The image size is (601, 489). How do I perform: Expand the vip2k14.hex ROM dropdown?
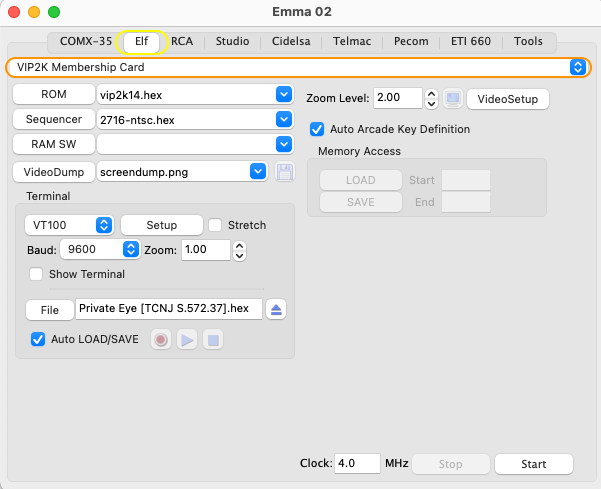(x=284, y=94)
